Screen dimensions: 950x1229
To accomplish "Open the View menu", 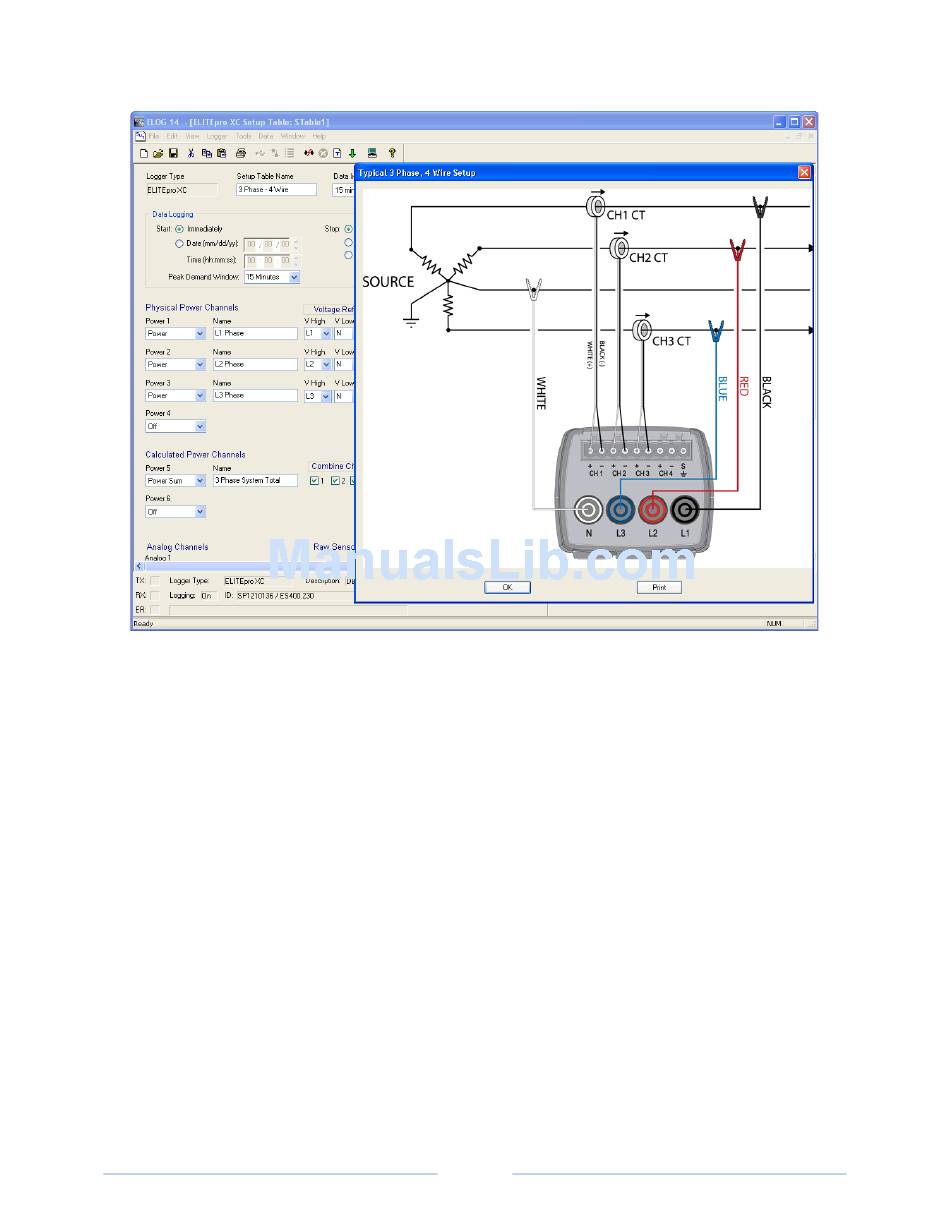I will click(x=192, y=136).
